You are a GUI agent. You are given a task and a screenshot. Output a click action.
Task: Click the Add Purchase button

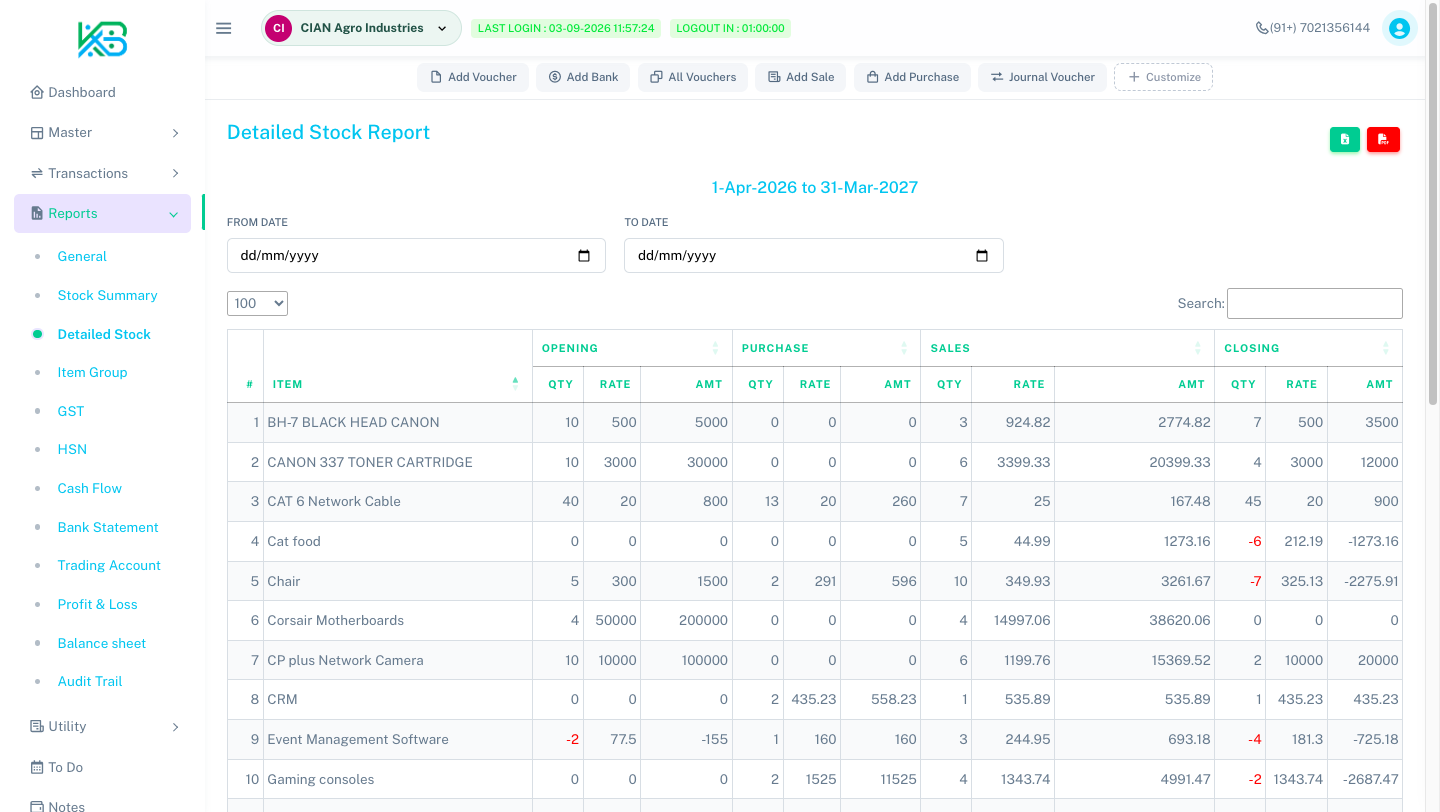point(912,77)
